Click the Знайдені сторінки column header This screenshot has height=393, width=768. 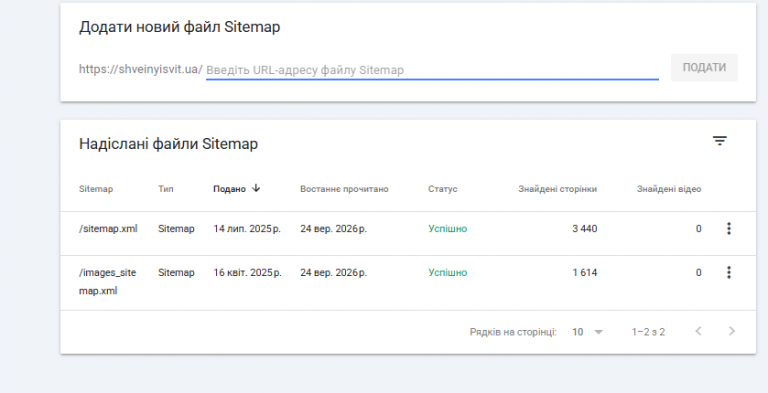557,189
